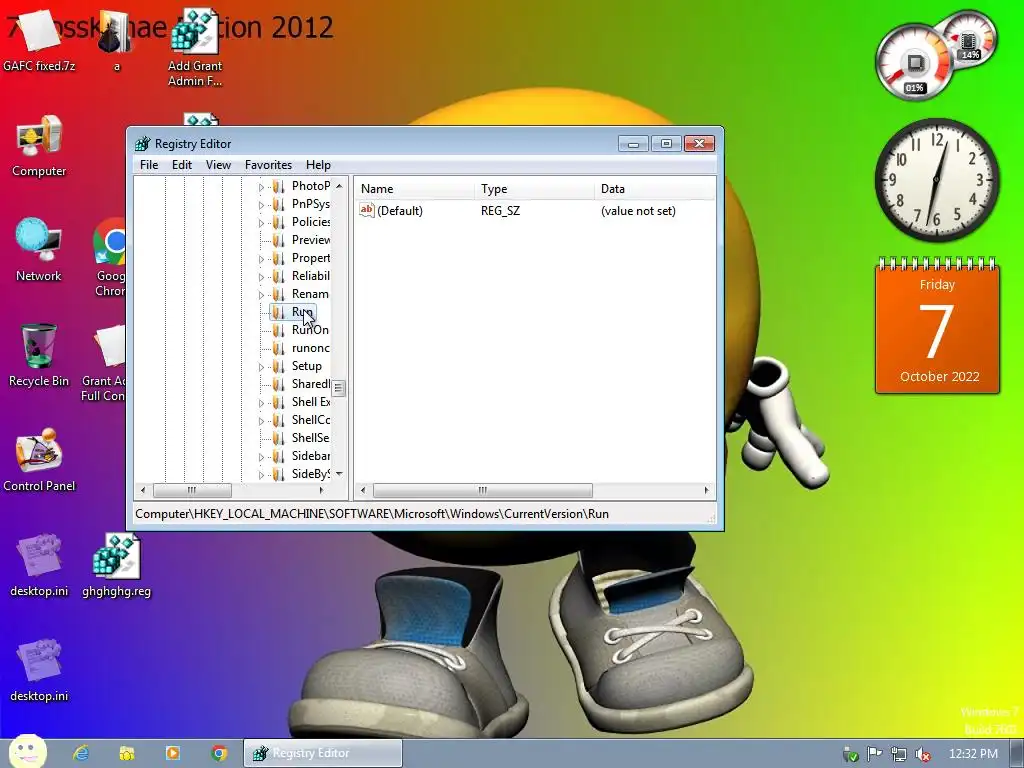
Task: Expand the ShellCc registry key
Action: [x=261, y=421]
